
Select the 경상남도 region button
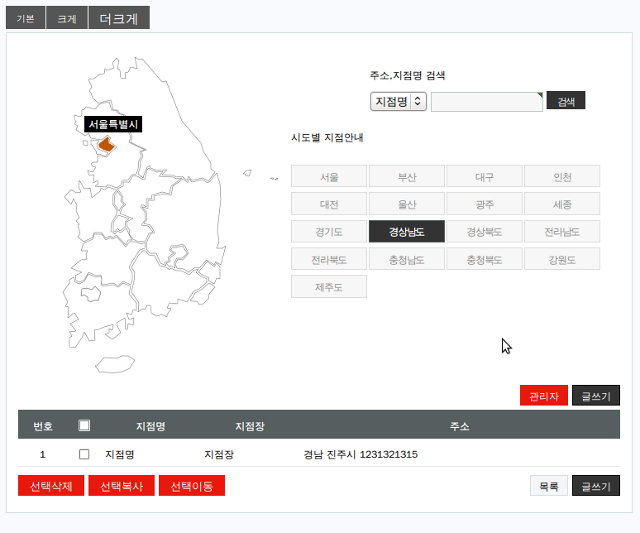coord(407,232)
